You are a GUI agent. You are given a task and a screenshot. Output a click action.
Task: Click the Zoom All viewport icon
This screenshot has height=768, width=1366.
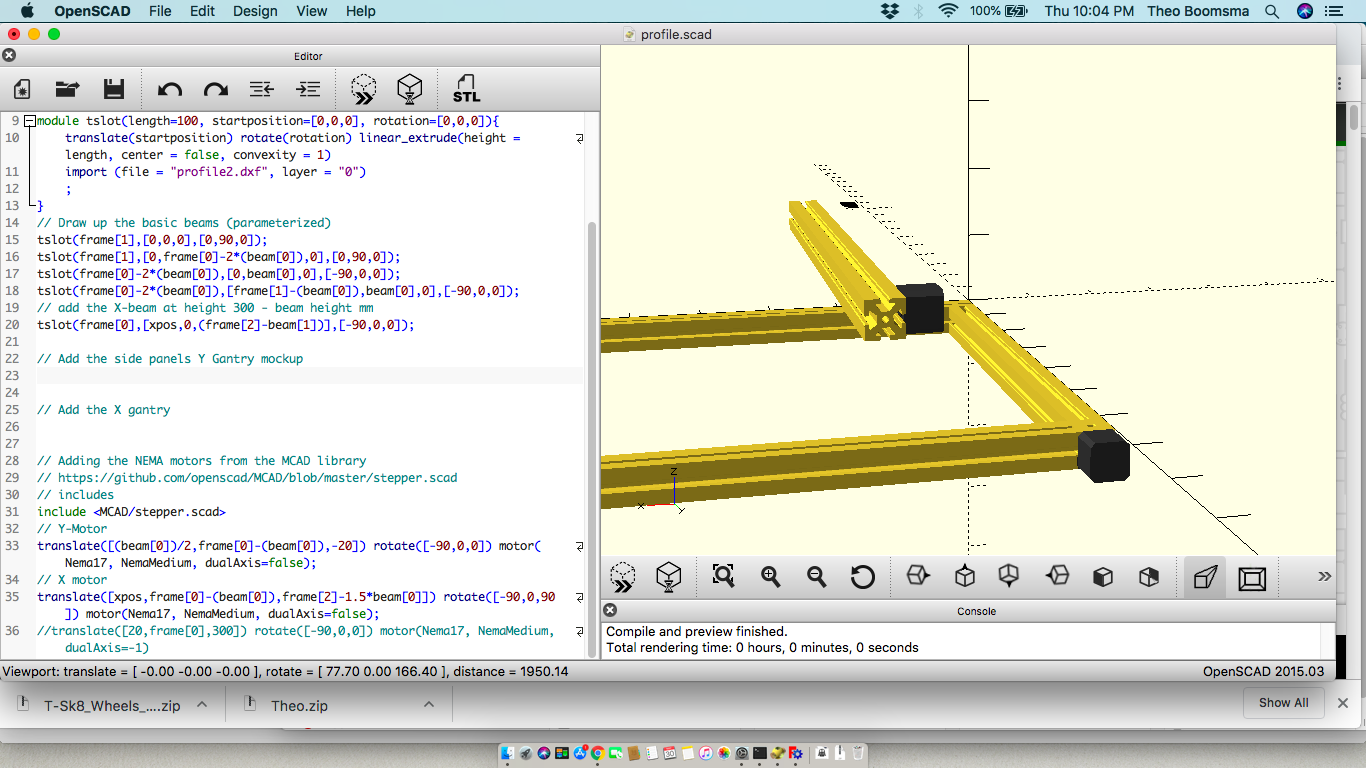[x=722, y=576]
